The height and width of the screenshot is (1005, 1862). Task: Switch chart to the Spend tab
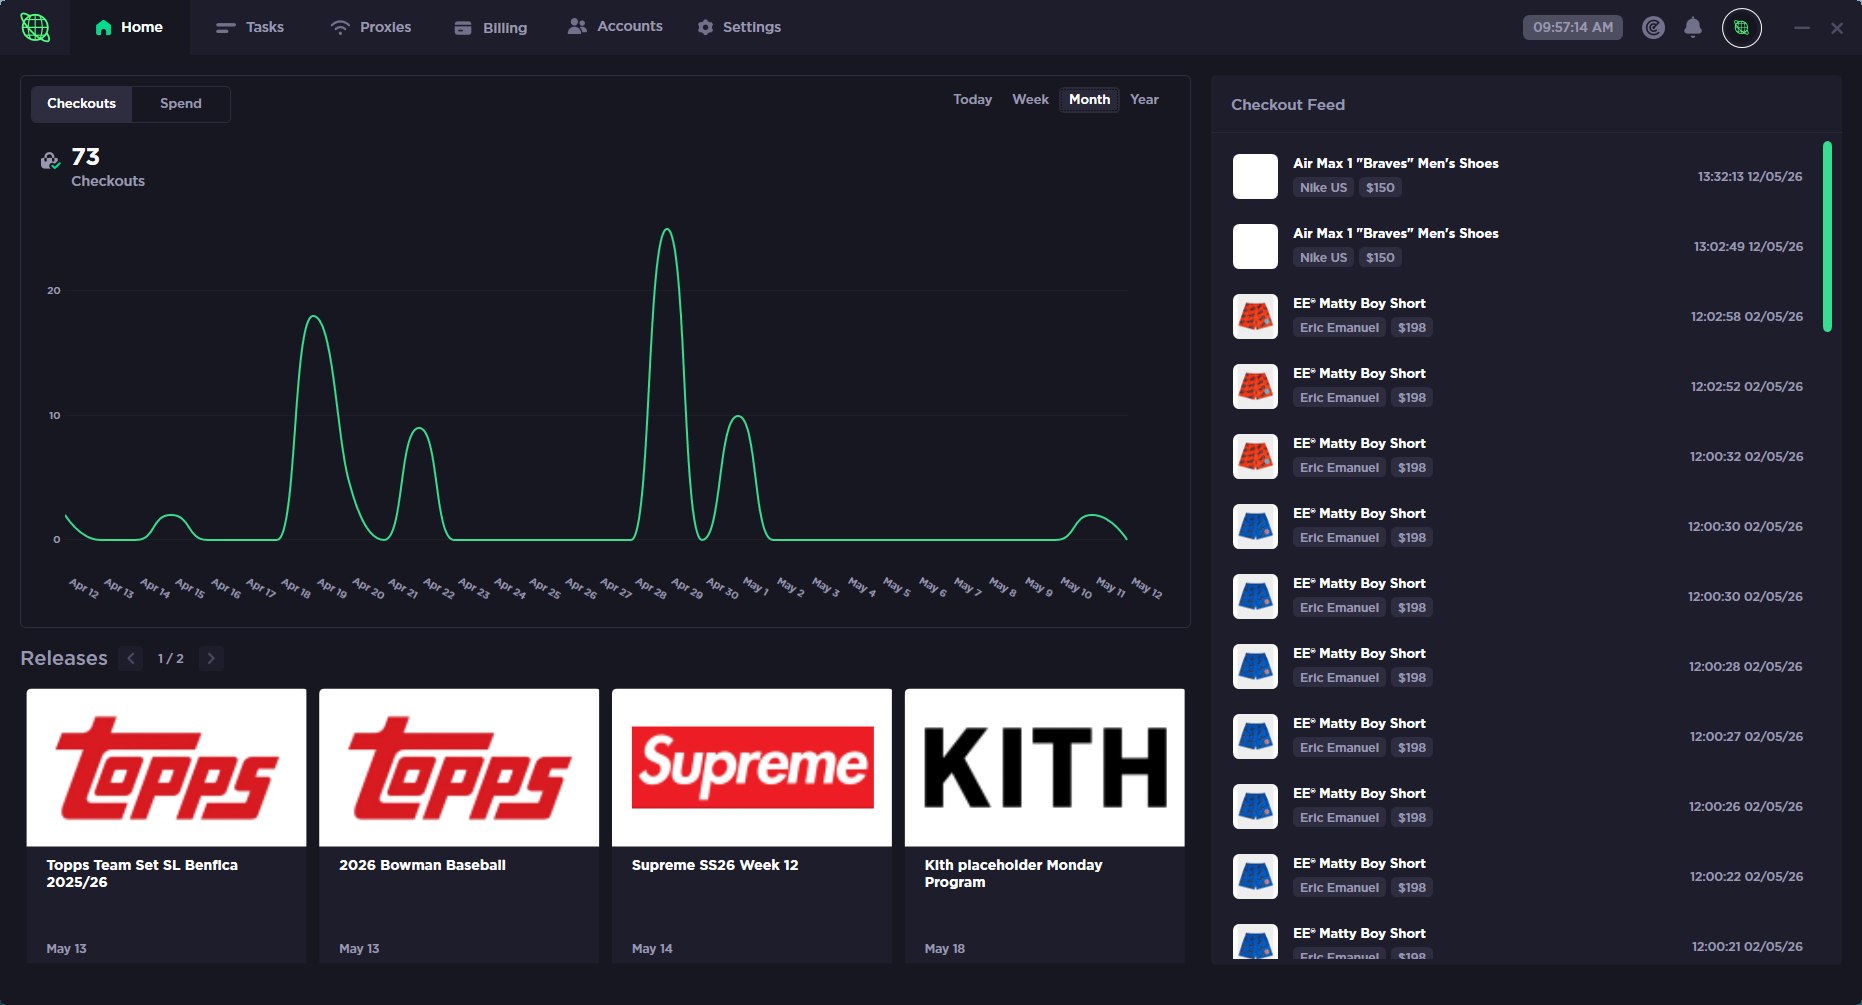[x=181, y=104]
